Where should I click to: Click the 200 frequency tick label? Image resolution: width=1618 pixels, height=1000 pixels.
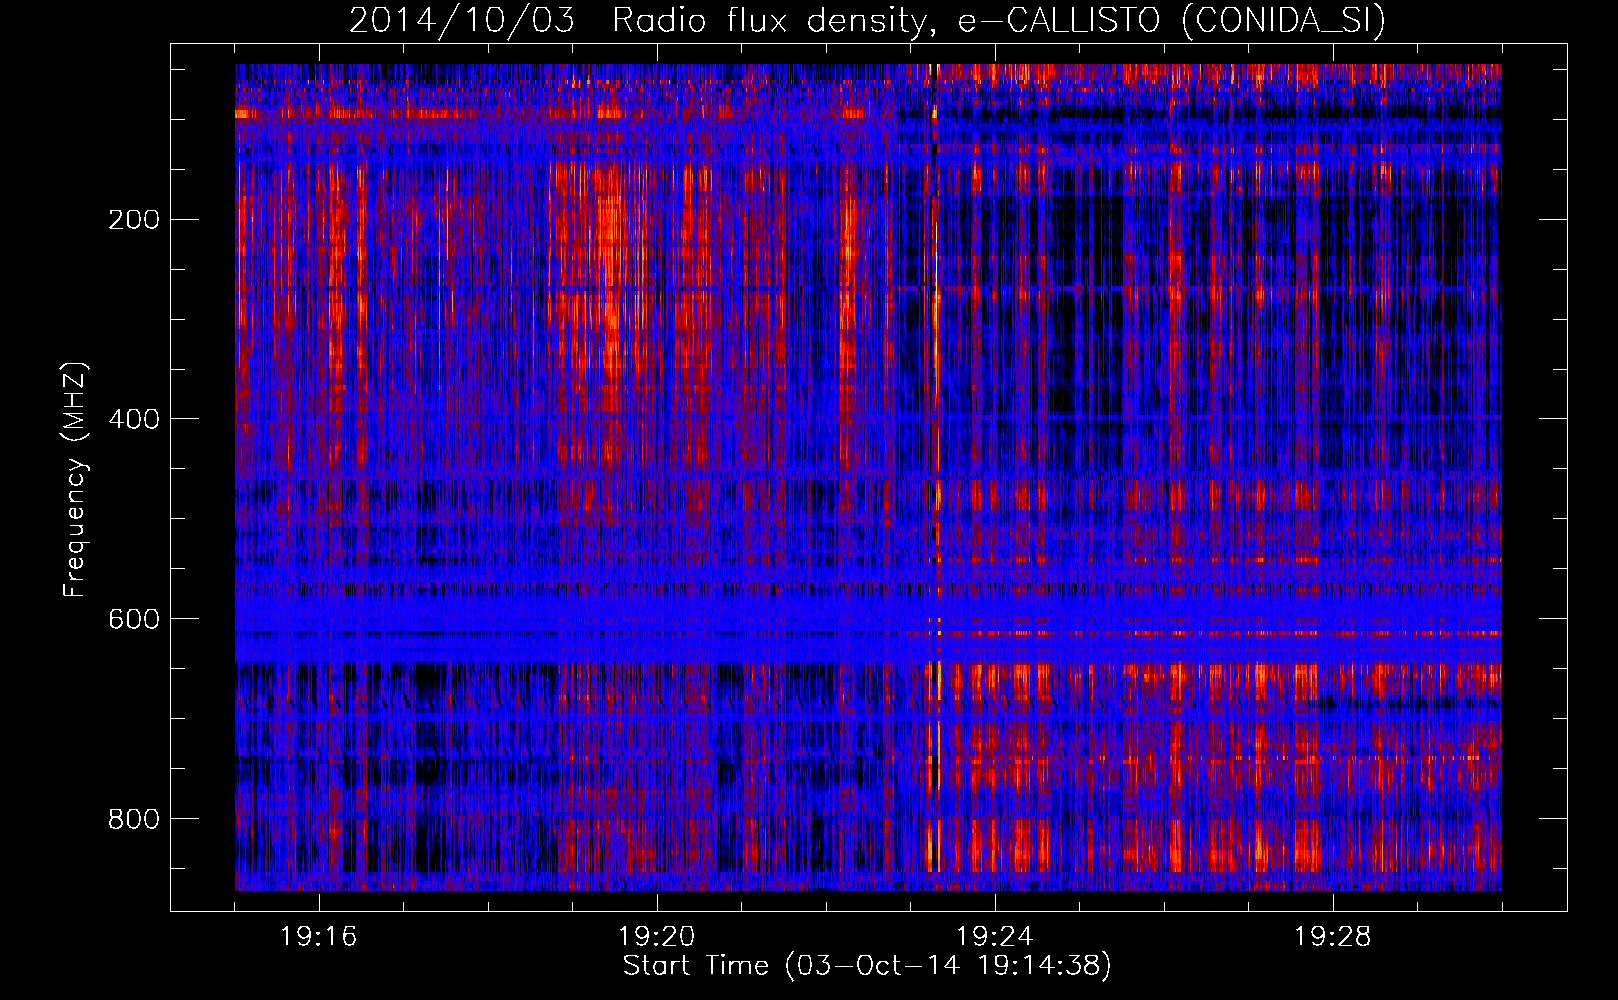click(134, 220)
